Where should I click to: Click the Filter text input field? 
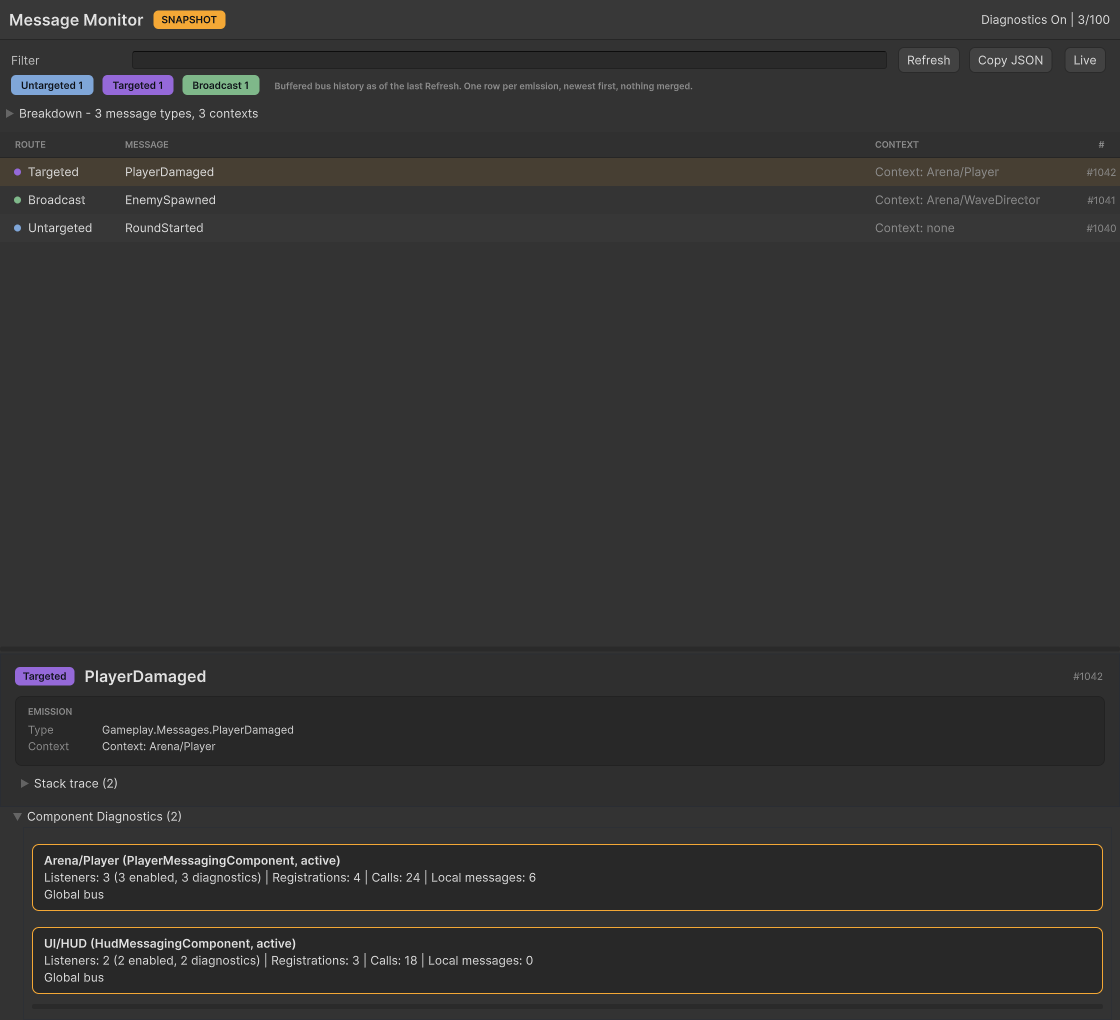(x=509, y=60)
